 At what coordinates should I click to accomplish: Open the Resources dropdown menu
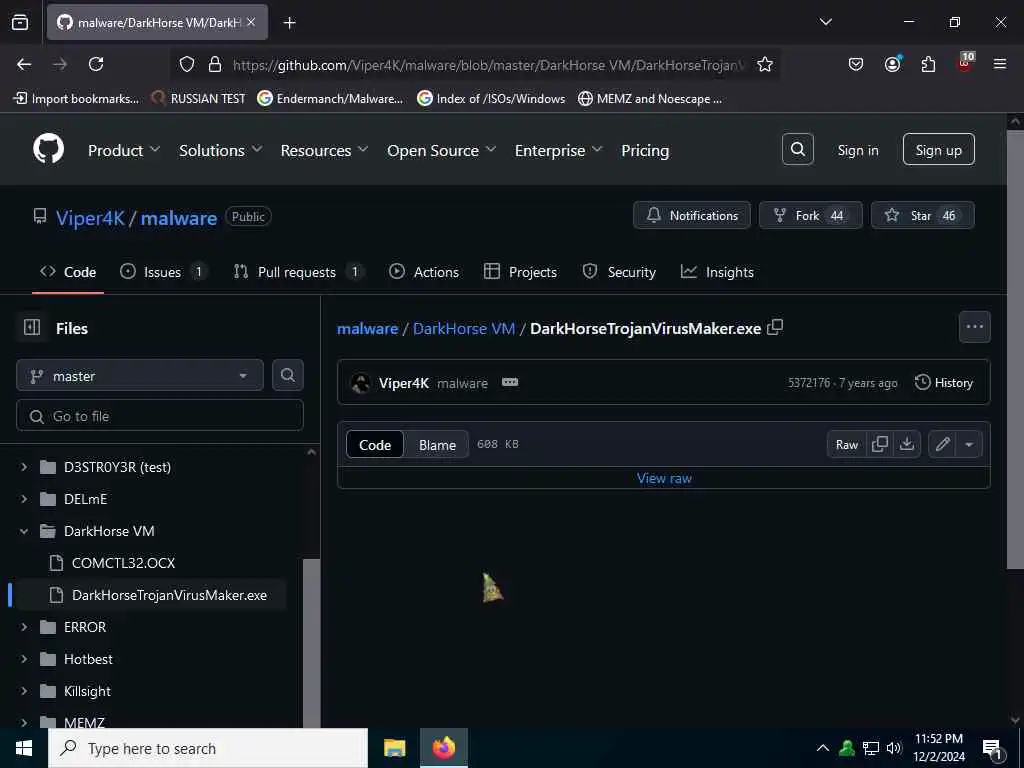(x=324, y=150)
